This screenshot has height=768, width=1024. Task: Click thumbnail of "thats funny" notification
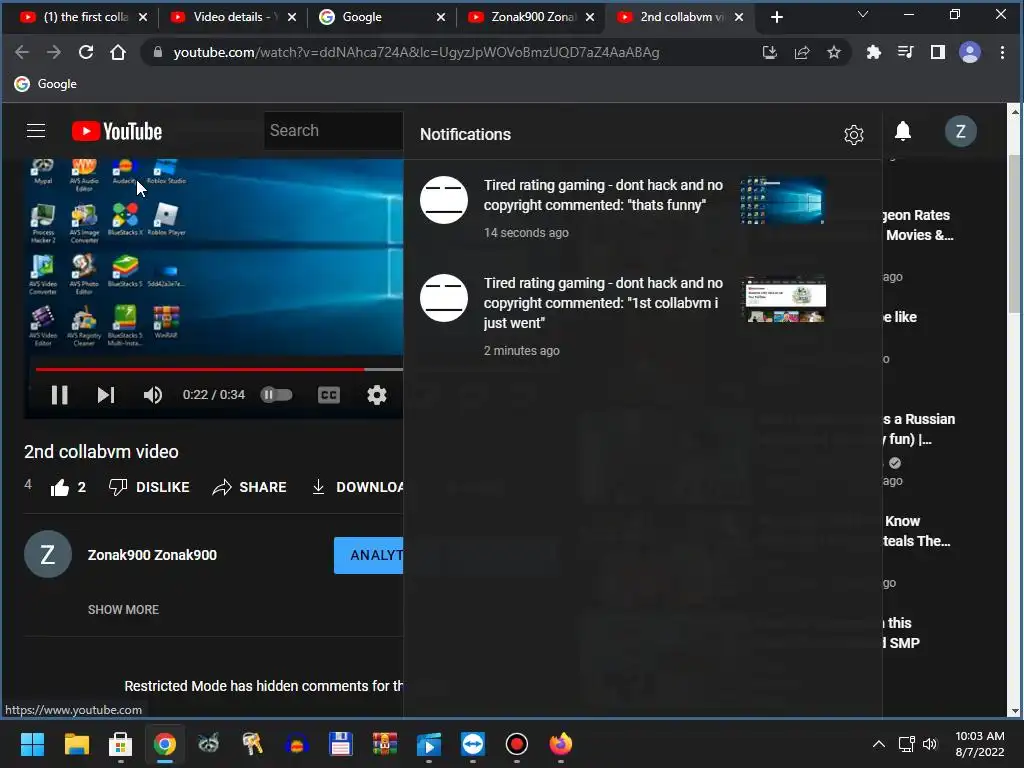(784, 200)
